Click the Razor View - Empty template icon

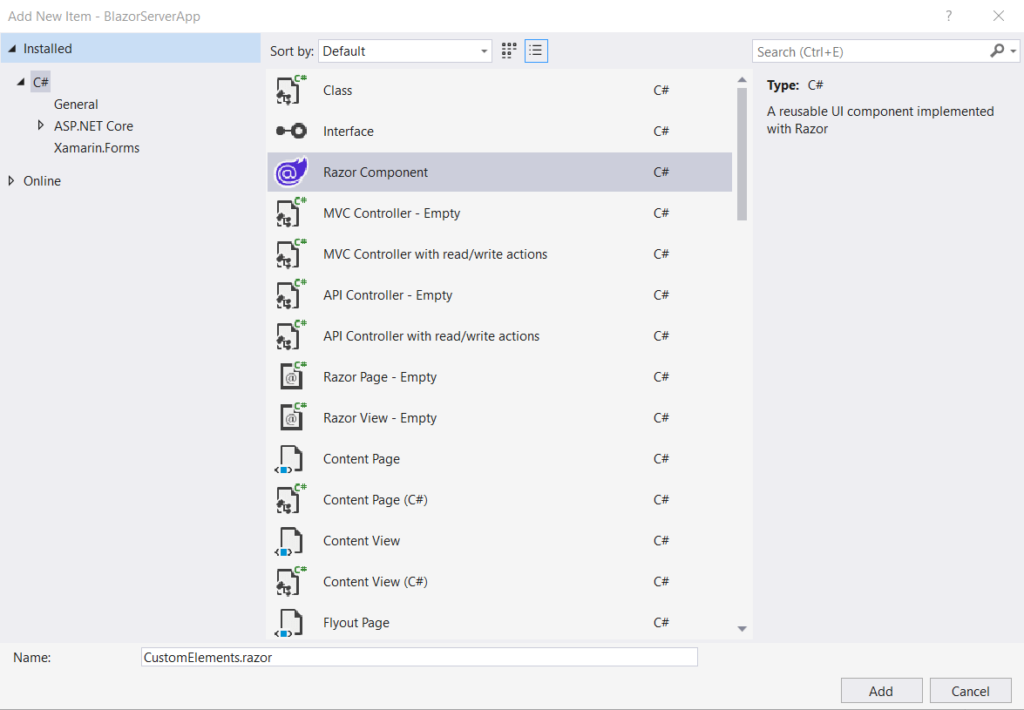(290, 417)
